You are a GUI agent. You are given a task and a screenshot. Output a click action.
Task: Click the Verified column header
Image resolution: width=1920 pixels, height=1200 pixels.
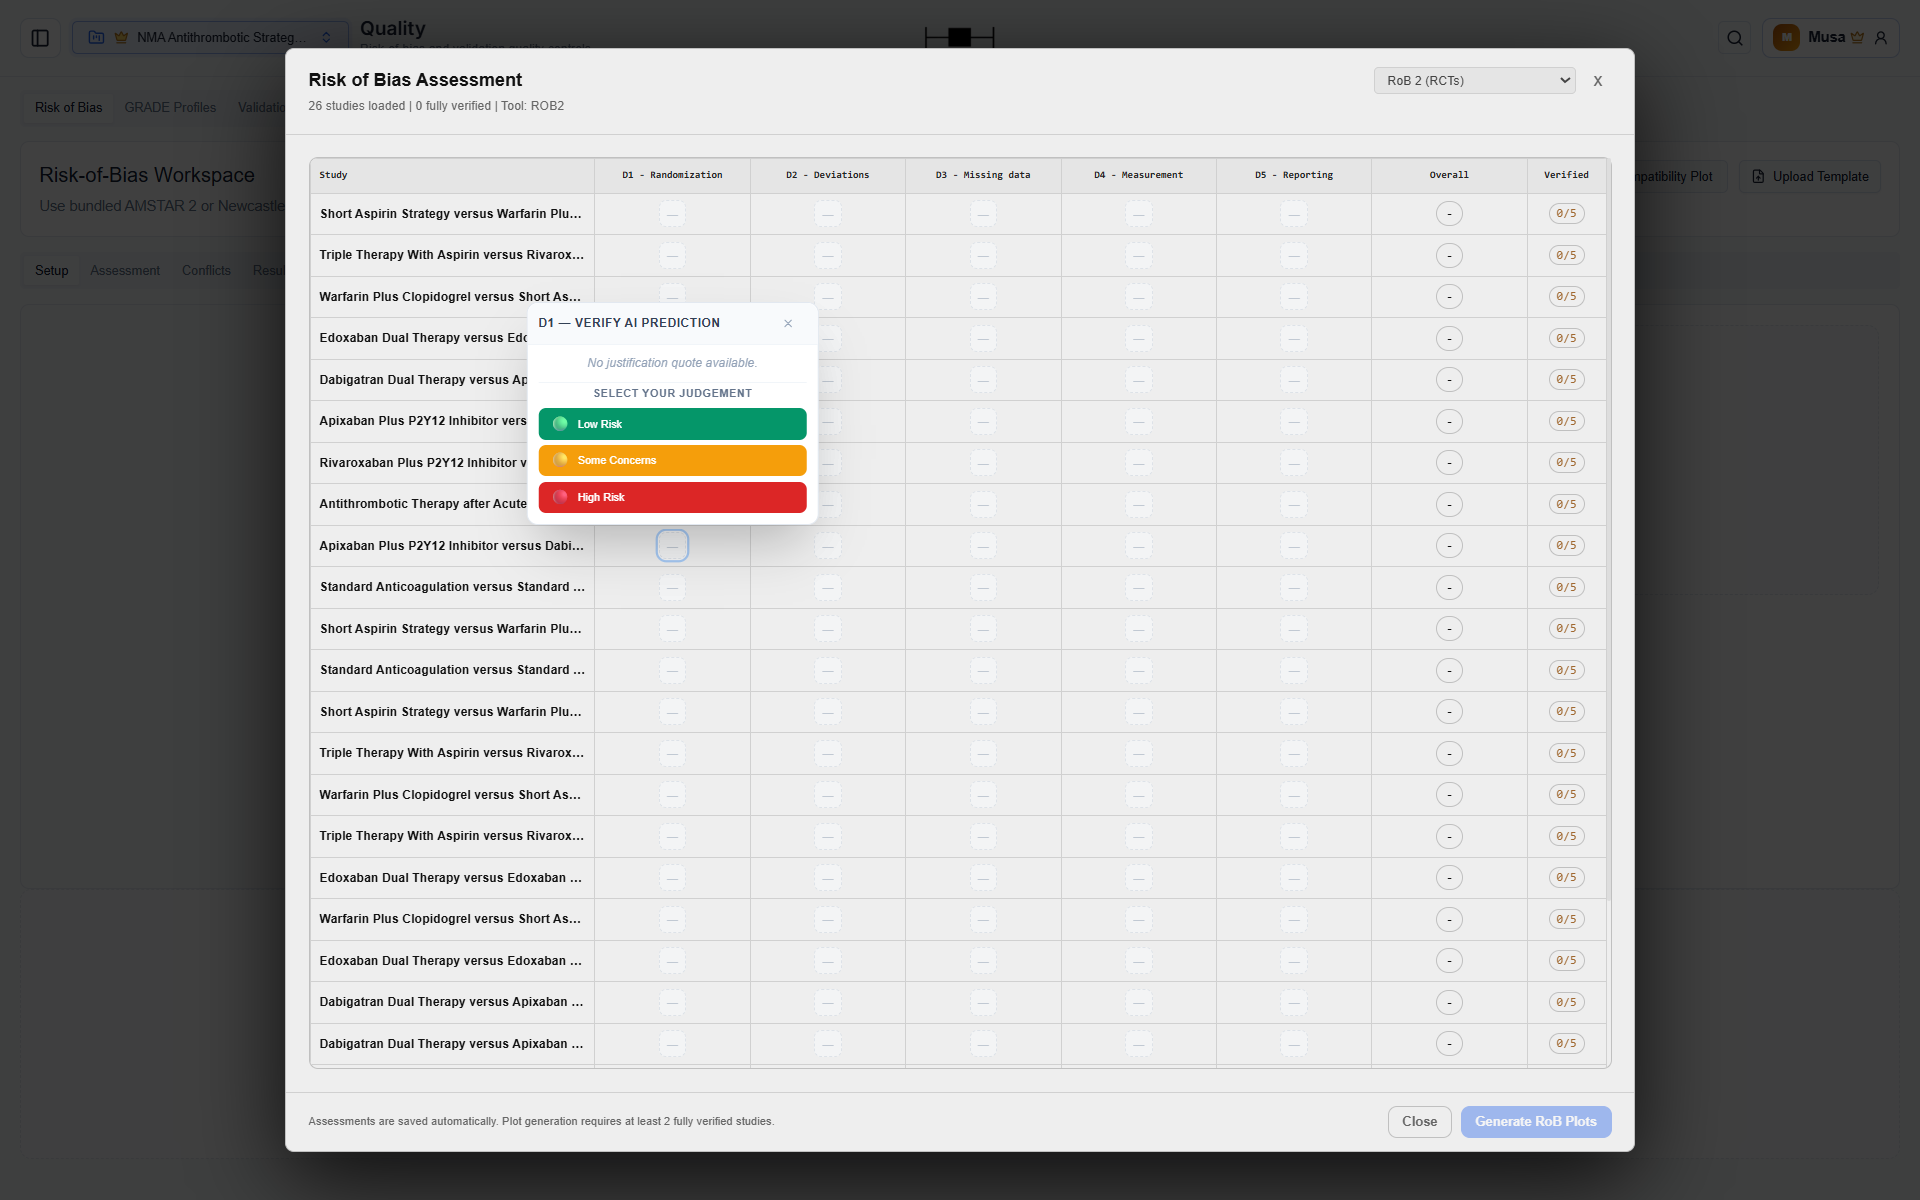click(1566, 175)
